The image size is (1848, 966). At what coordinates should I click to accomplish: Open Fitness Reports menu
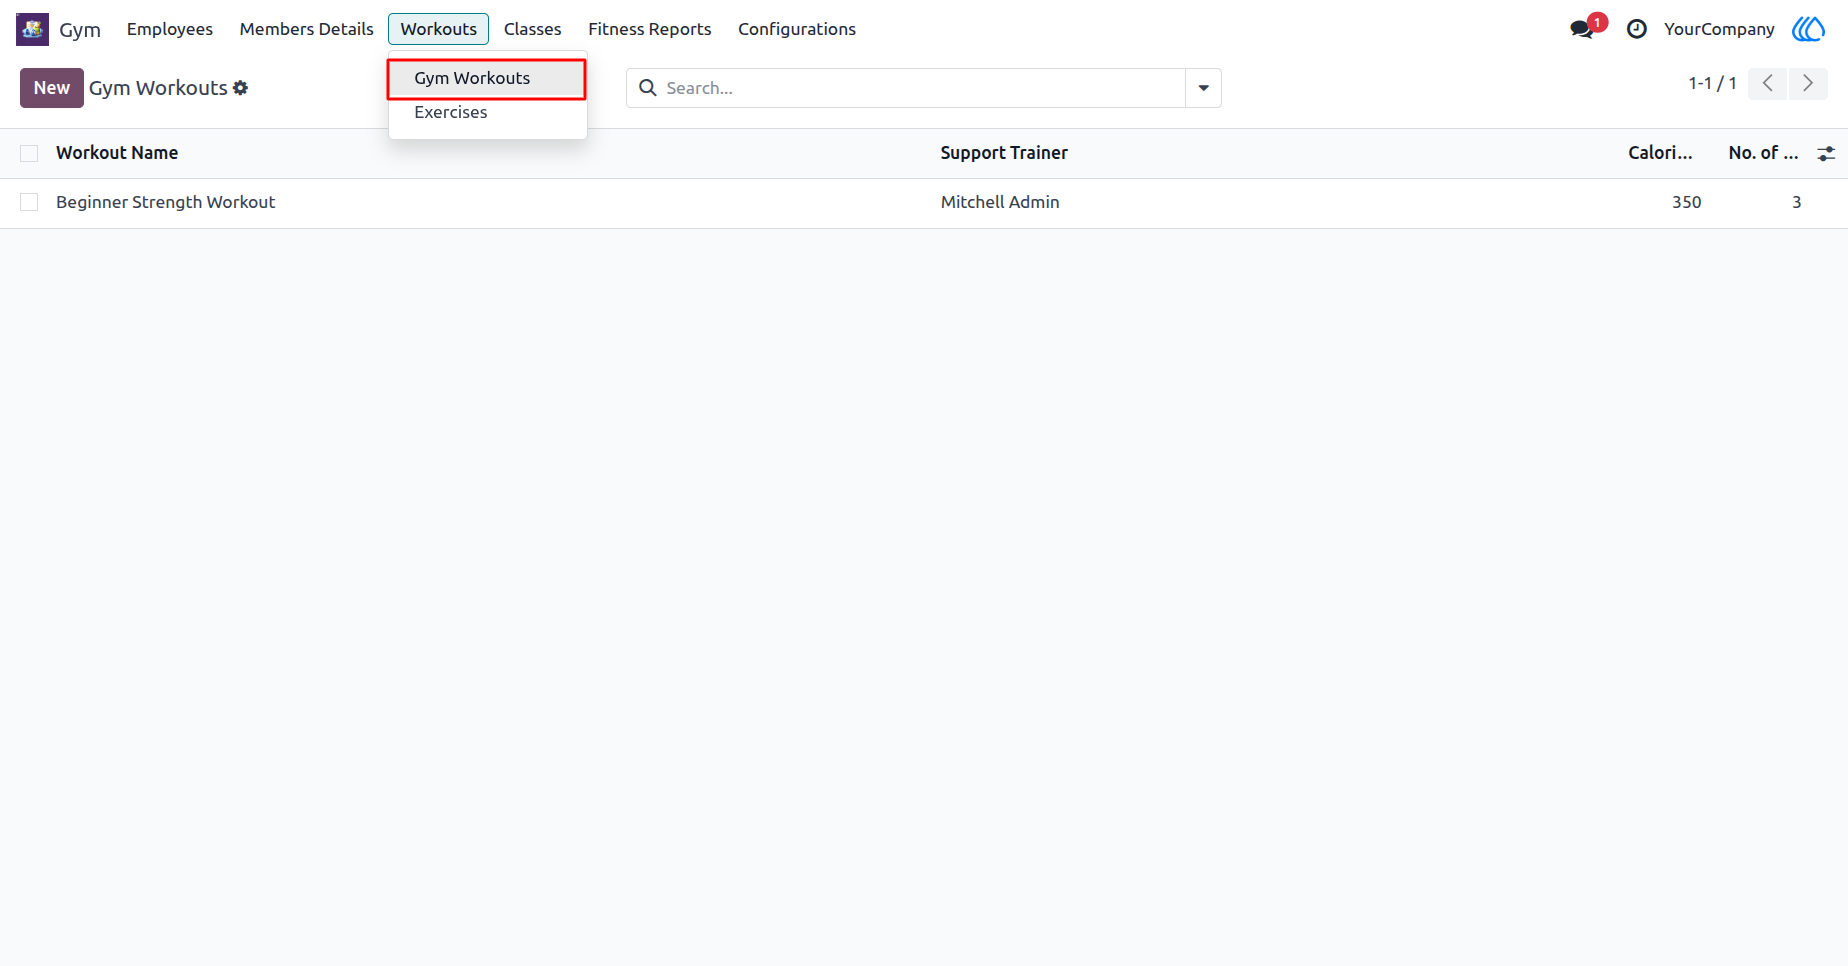(x=650, y=29)
